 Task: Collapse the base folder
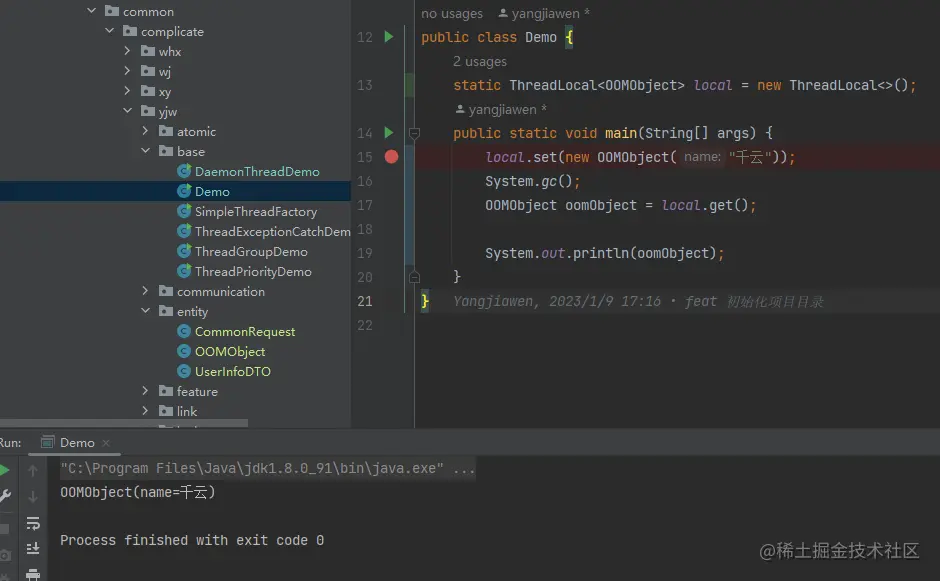tap(146, 150)
